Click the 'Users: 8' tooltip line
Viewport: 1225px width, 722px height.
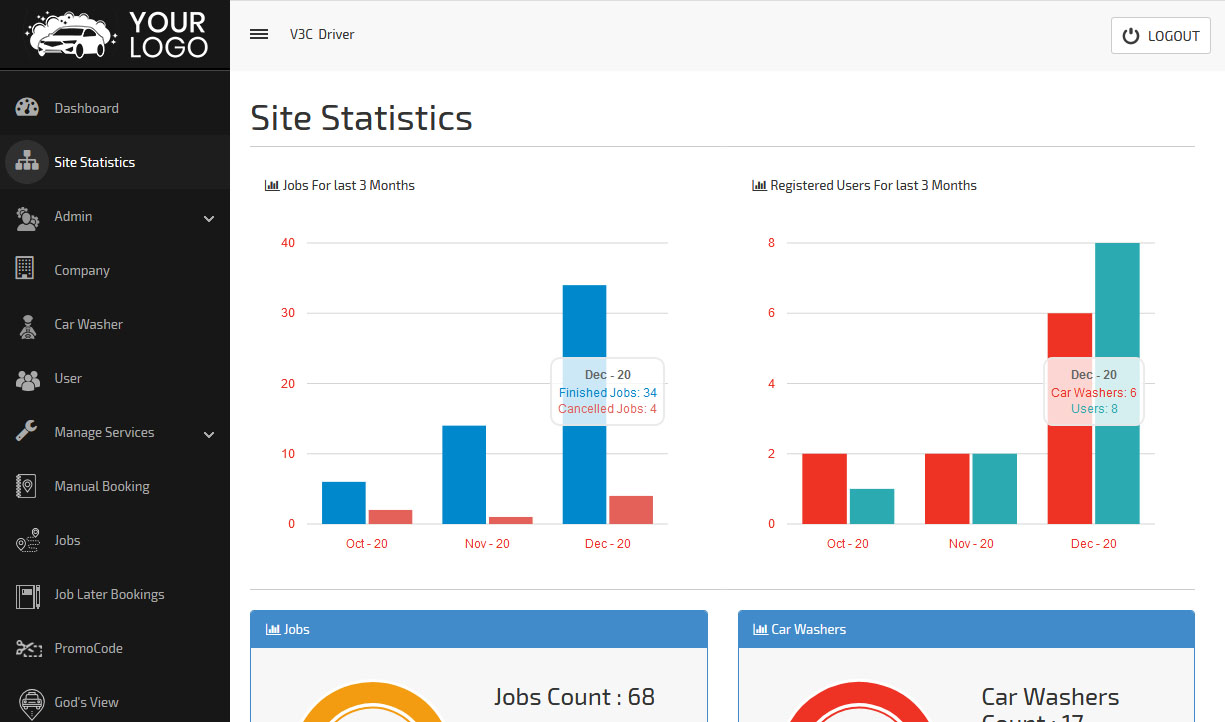[x=1094, y=409]
